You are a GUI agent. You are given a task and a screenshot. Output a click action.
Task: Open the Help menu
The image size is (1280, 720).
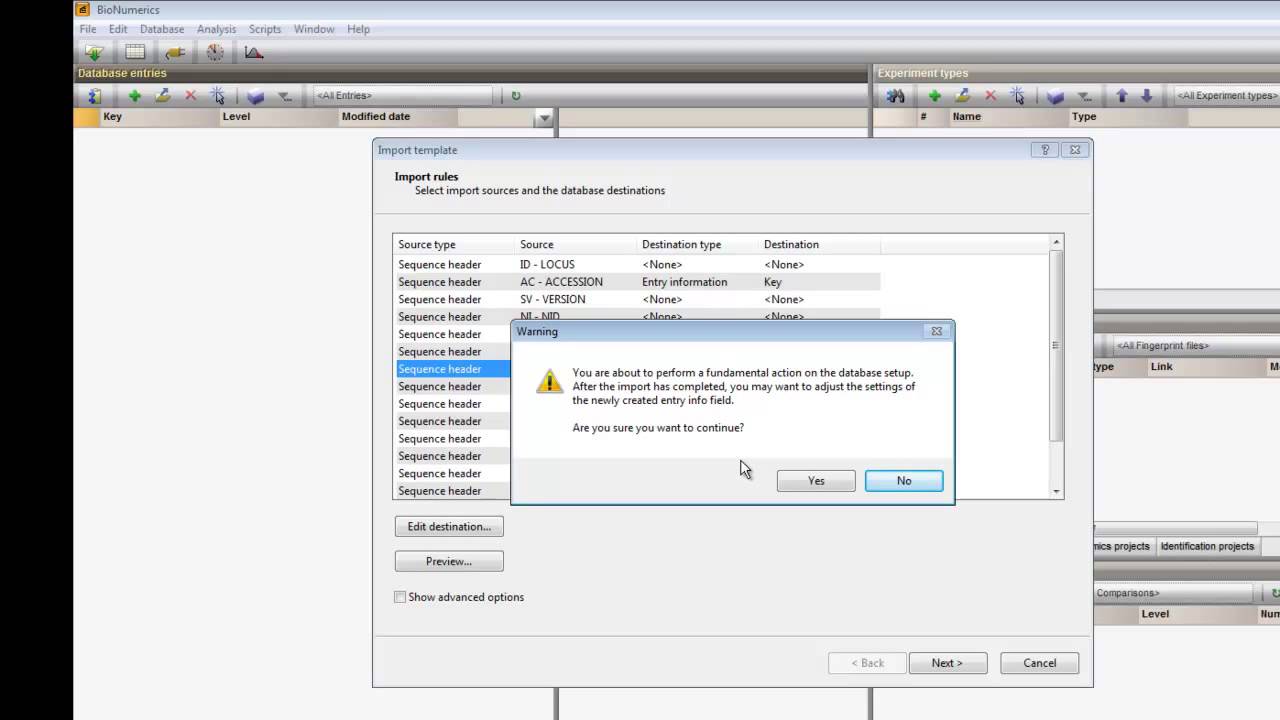point(358,29)
